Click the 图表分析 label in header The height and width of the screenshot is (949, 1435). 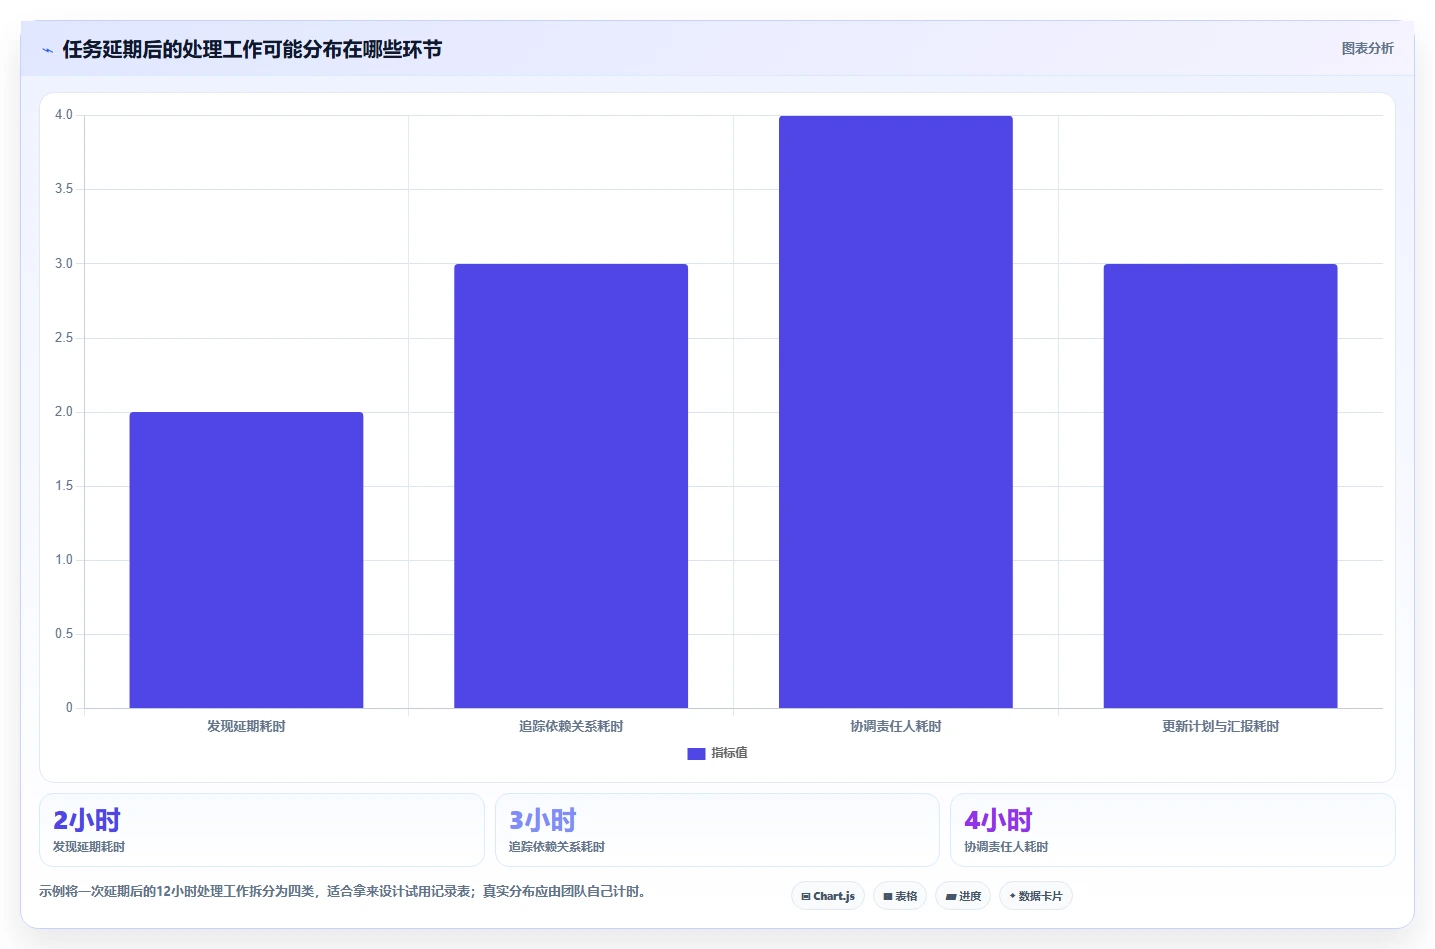[x=1367, y=48]
